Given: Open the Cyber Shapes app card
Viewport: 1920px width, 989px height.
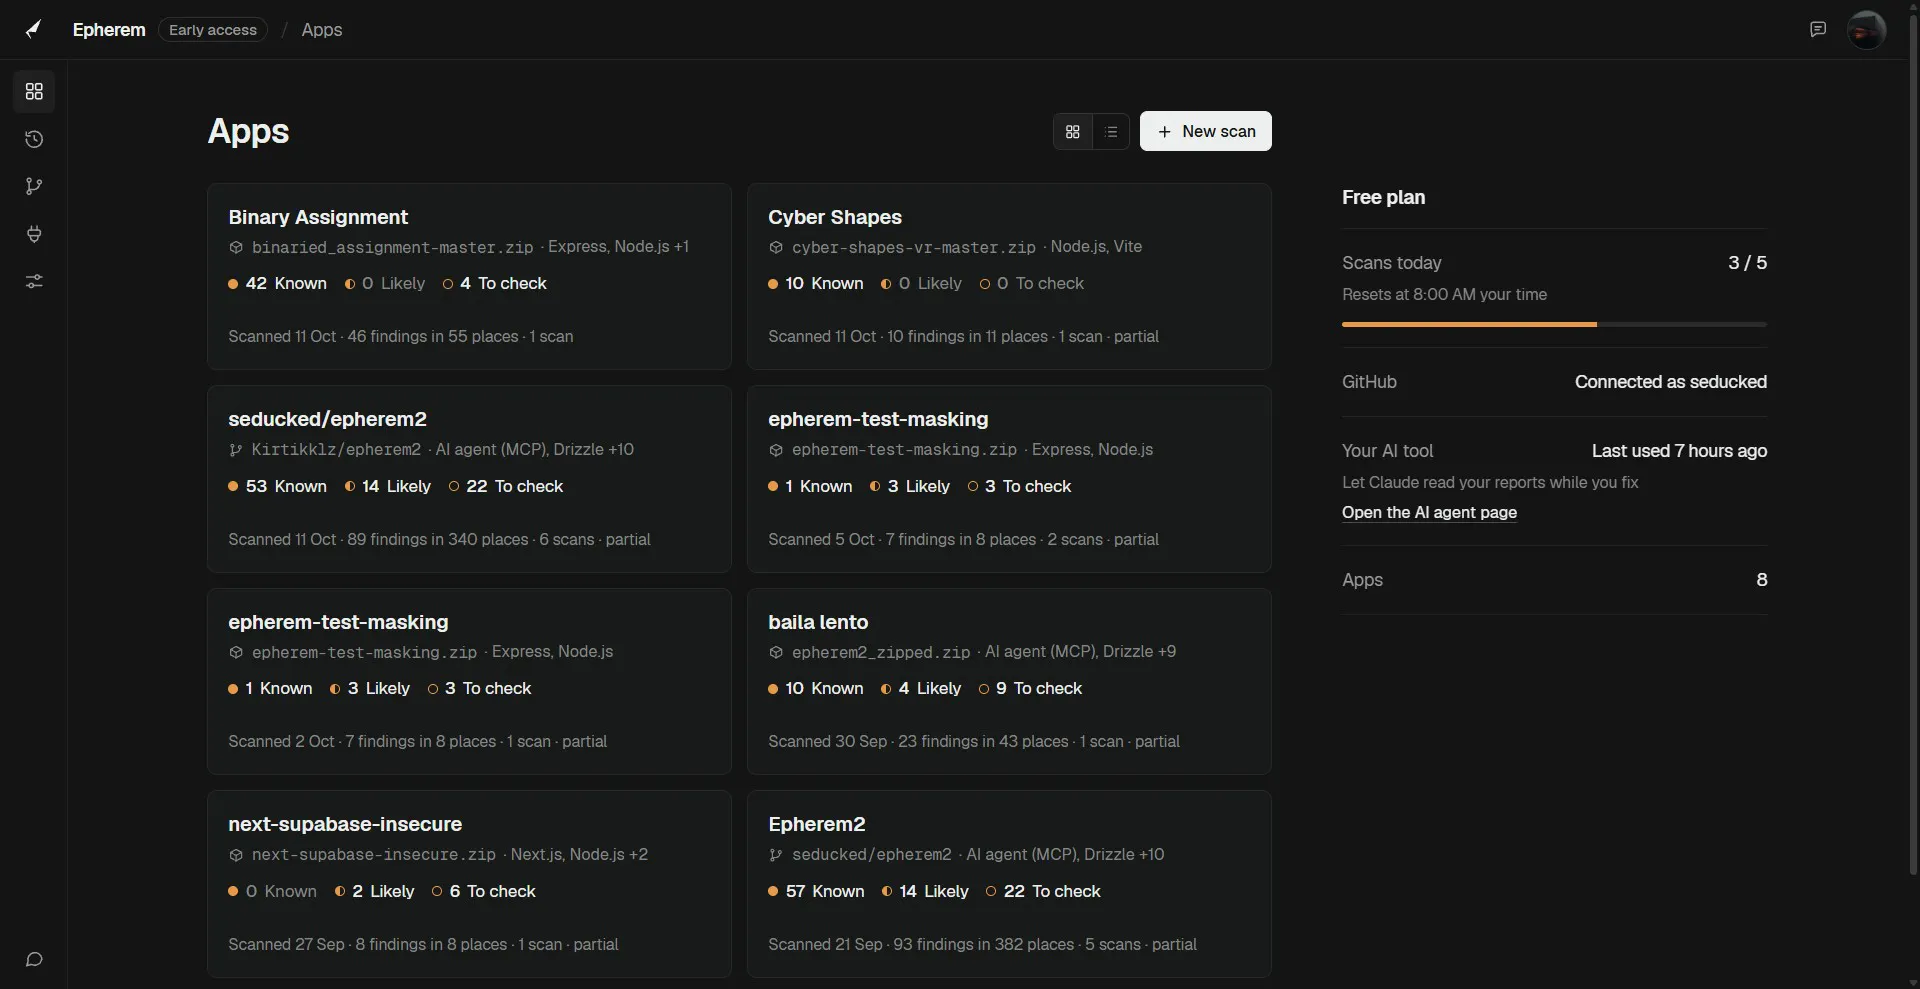Looking at the screenshot, I should coord(1009,276).
